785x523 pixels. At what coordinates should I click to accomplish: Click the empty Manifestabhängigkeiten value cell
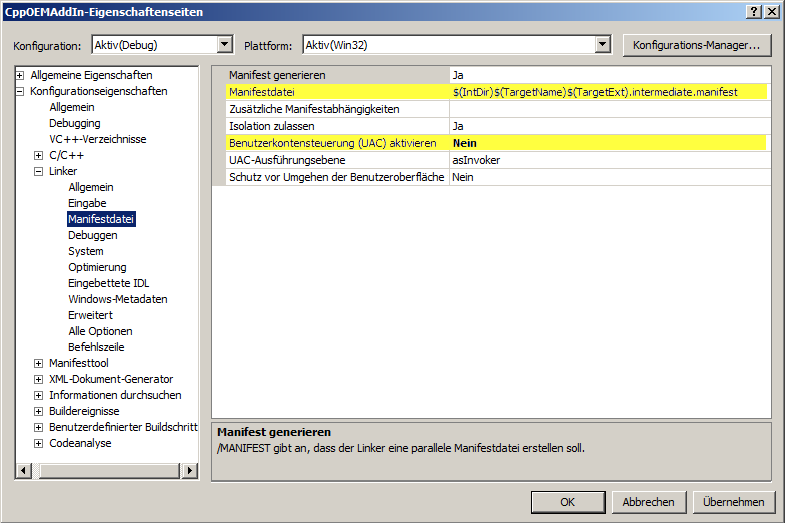610,109
